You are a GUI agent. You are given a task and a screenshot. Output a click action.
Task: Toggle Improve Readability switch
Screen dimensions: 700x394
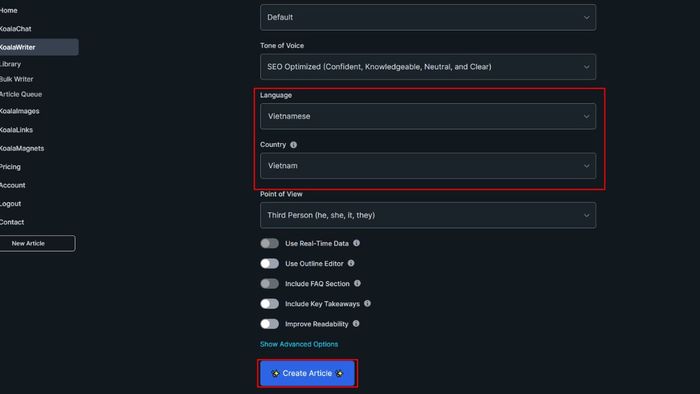coord(270,323)
